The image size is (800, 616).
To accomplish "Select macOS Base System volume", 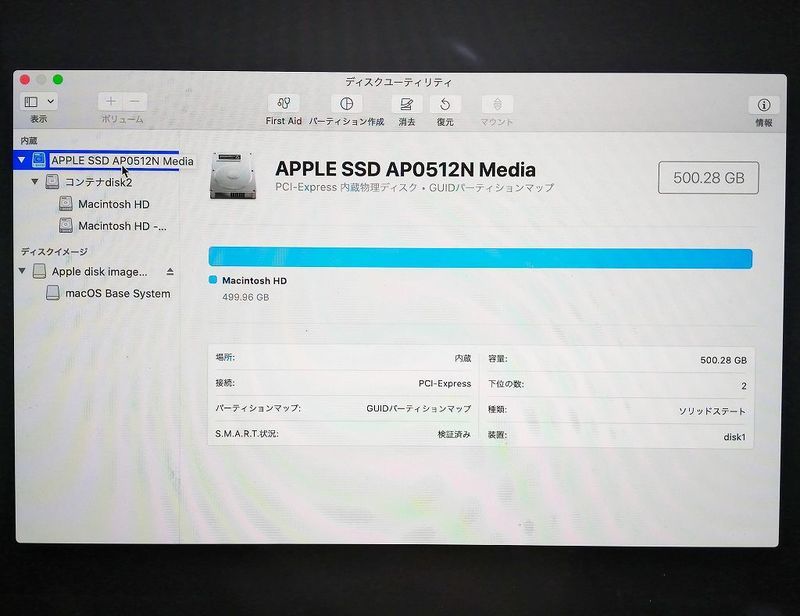I will [117, 293].
